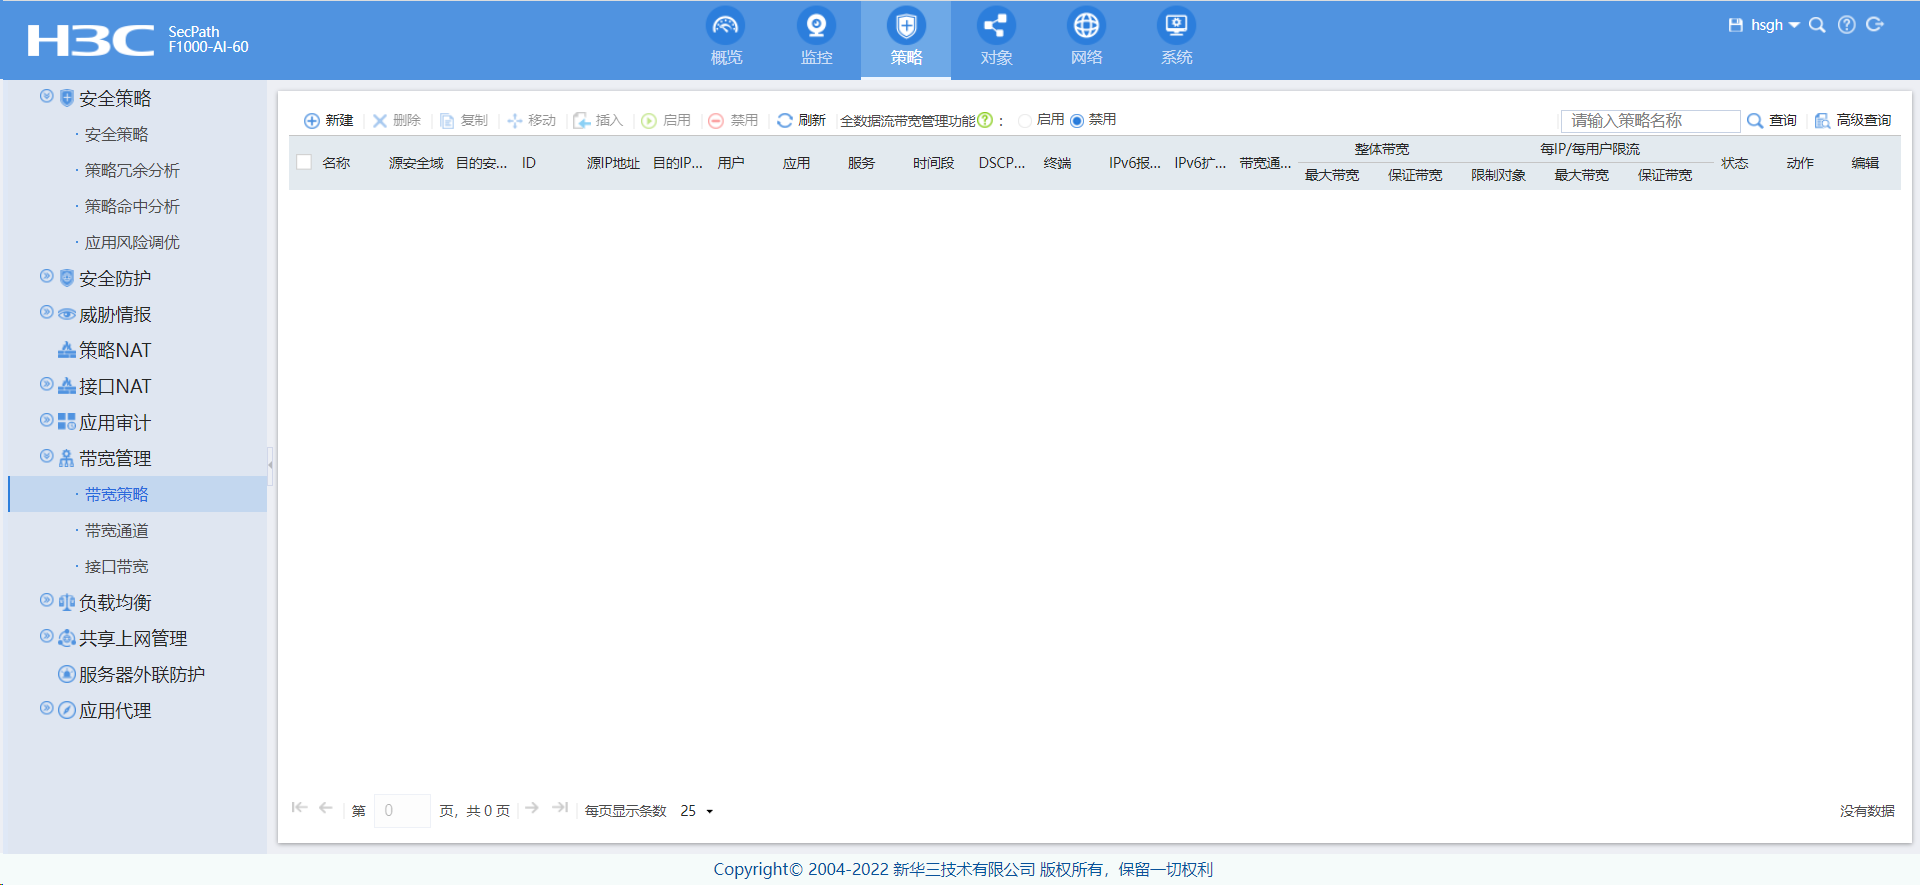Open the hsgh user dropdown

pyautogui.click(x=1775, y=25)
